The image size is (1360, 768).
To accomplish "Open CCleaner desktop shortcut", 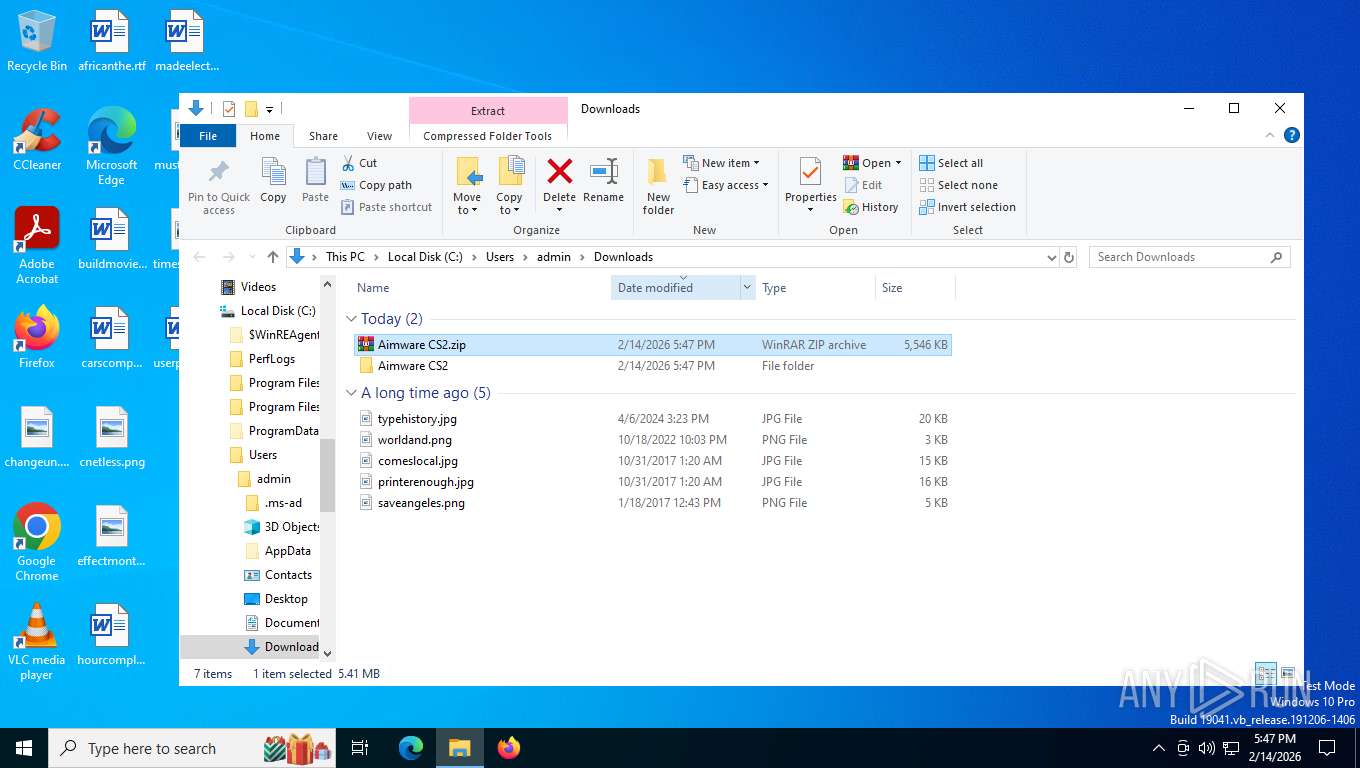I will [37, 140].
